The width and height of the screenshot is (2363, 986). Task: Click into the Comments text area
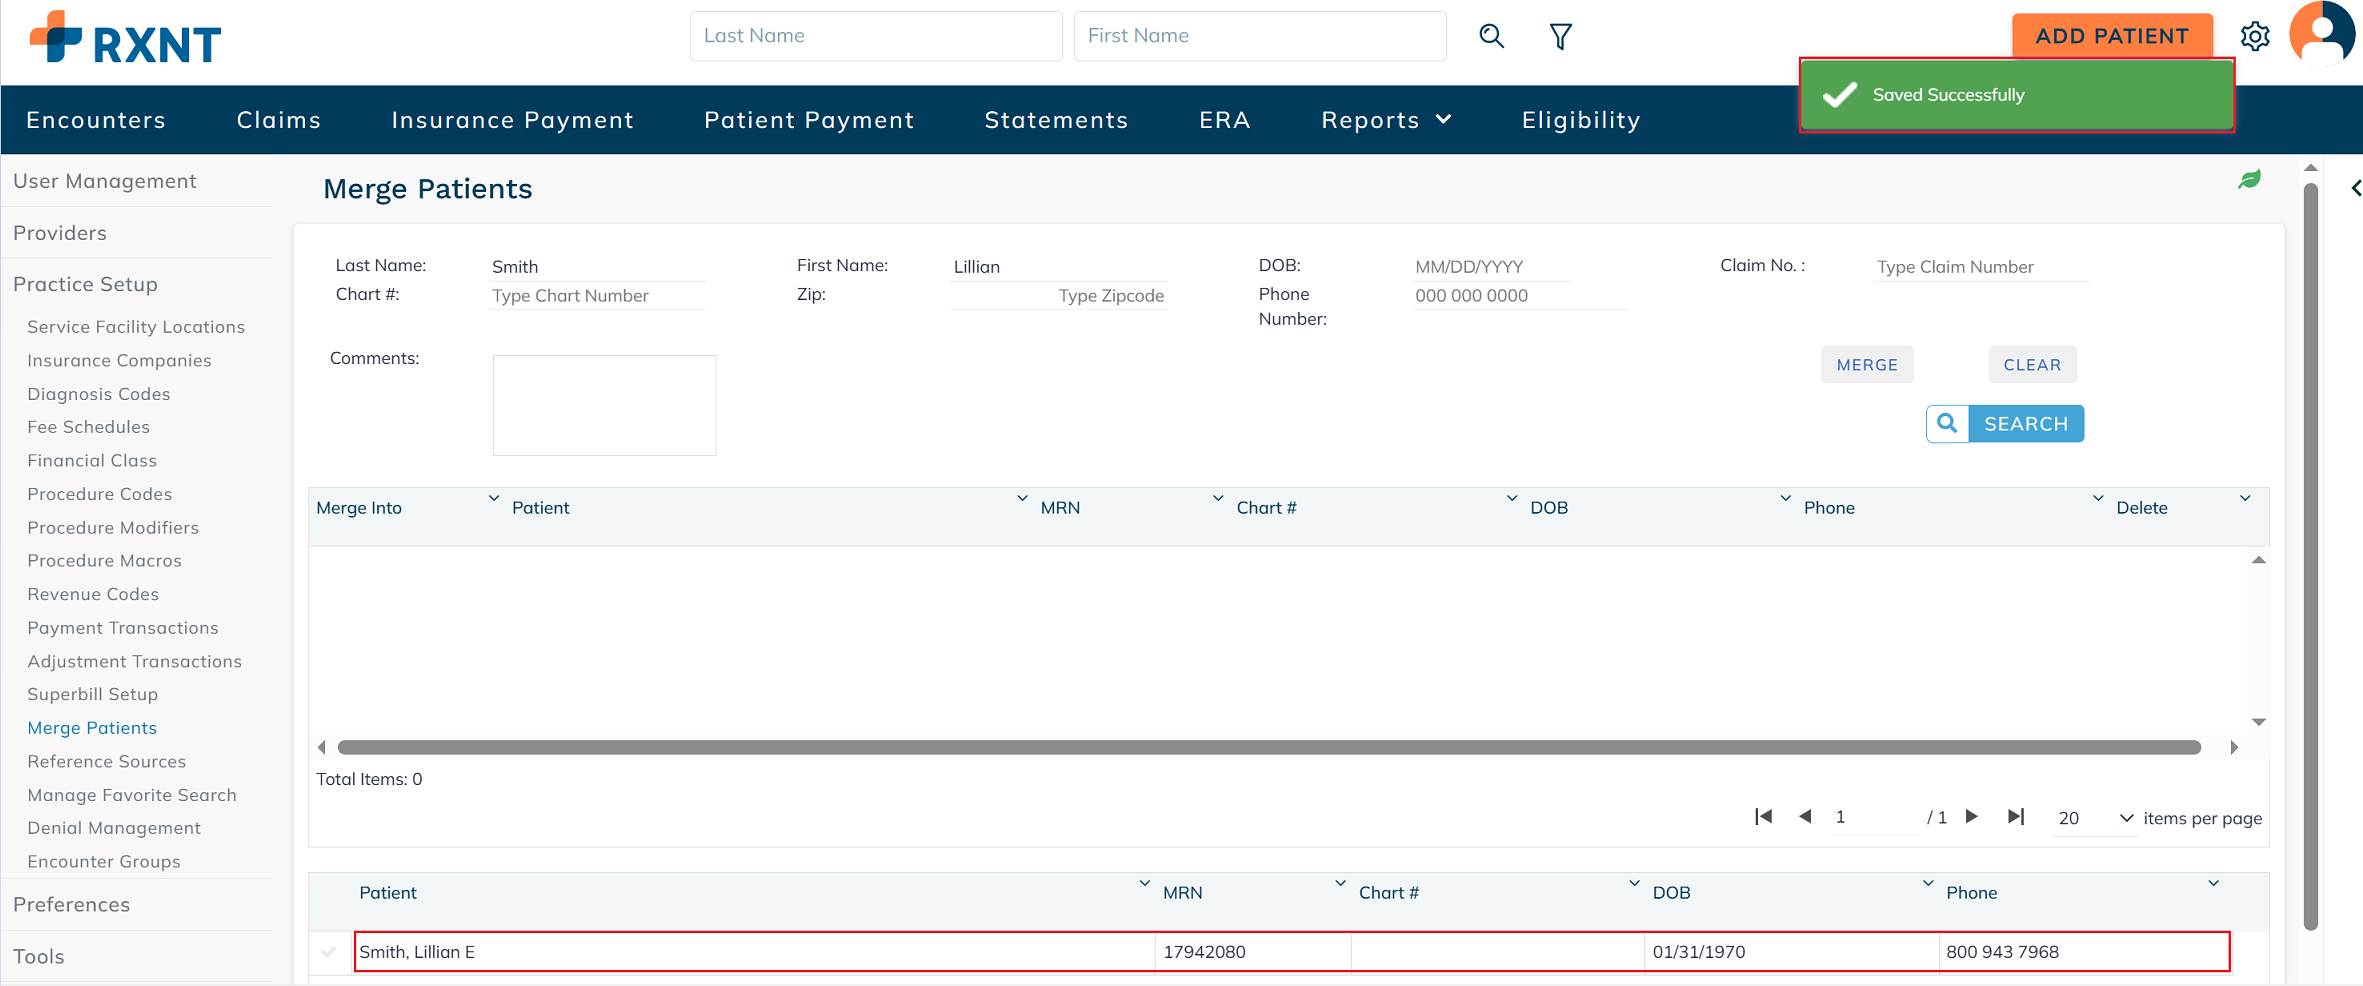pos(604,405)
